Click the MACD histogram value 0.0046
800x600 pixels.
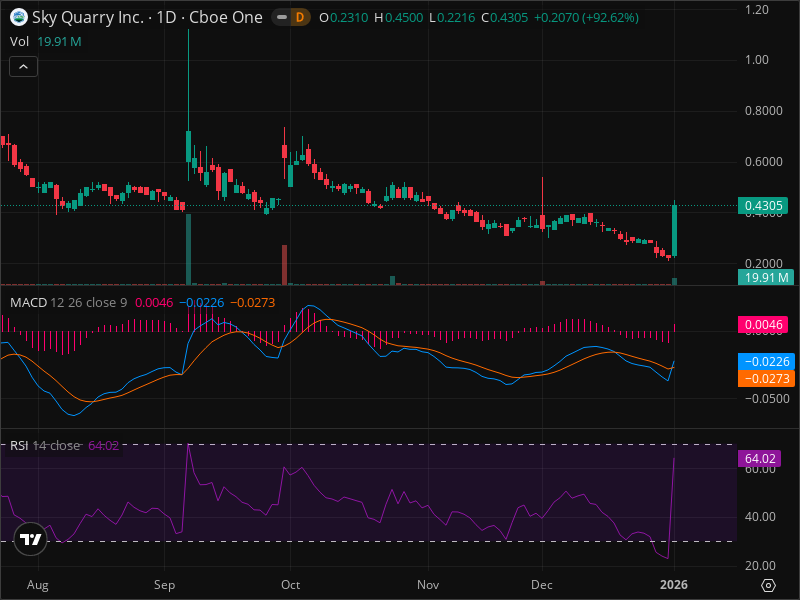point(154,303)
